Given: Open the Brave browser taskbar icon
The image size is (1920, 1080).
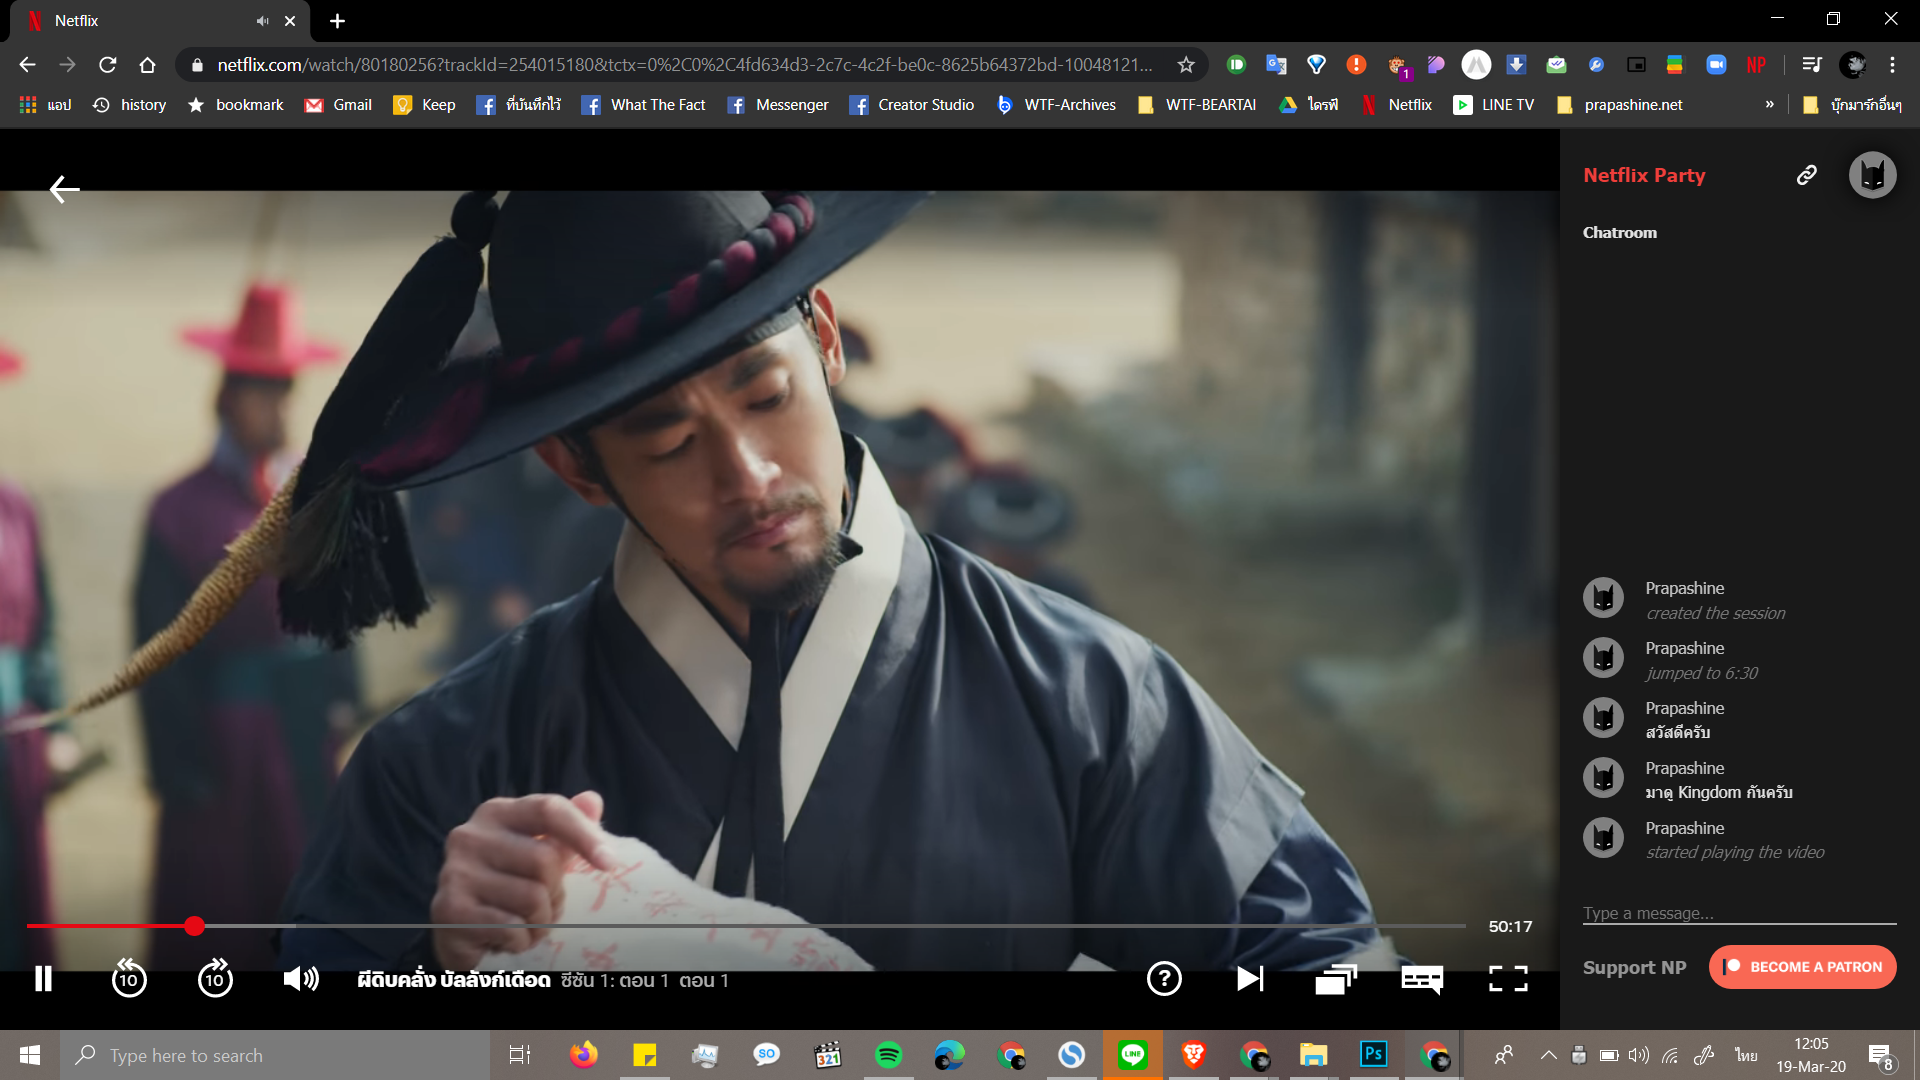Looking at the screenshot, I should (1193, 1055).
